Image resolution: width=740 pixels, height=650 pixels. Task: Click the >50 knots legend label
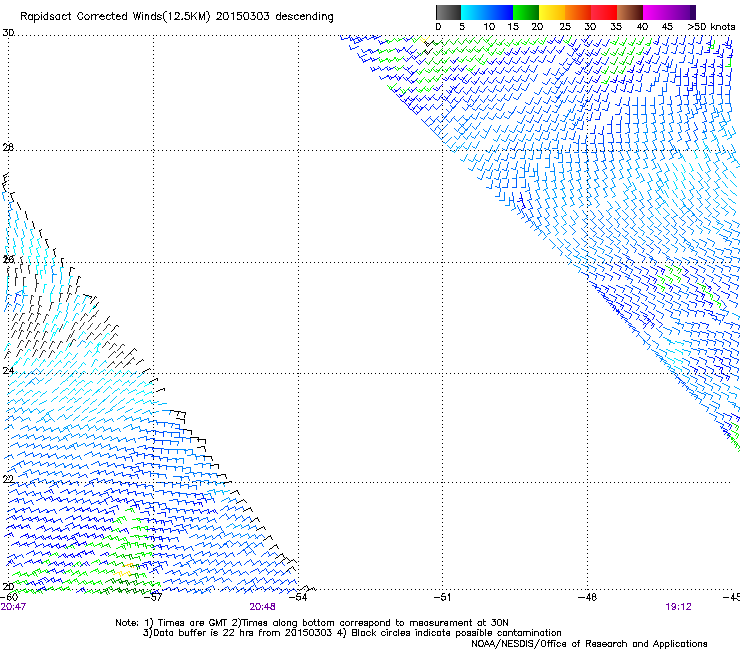(x=711, y=27)
